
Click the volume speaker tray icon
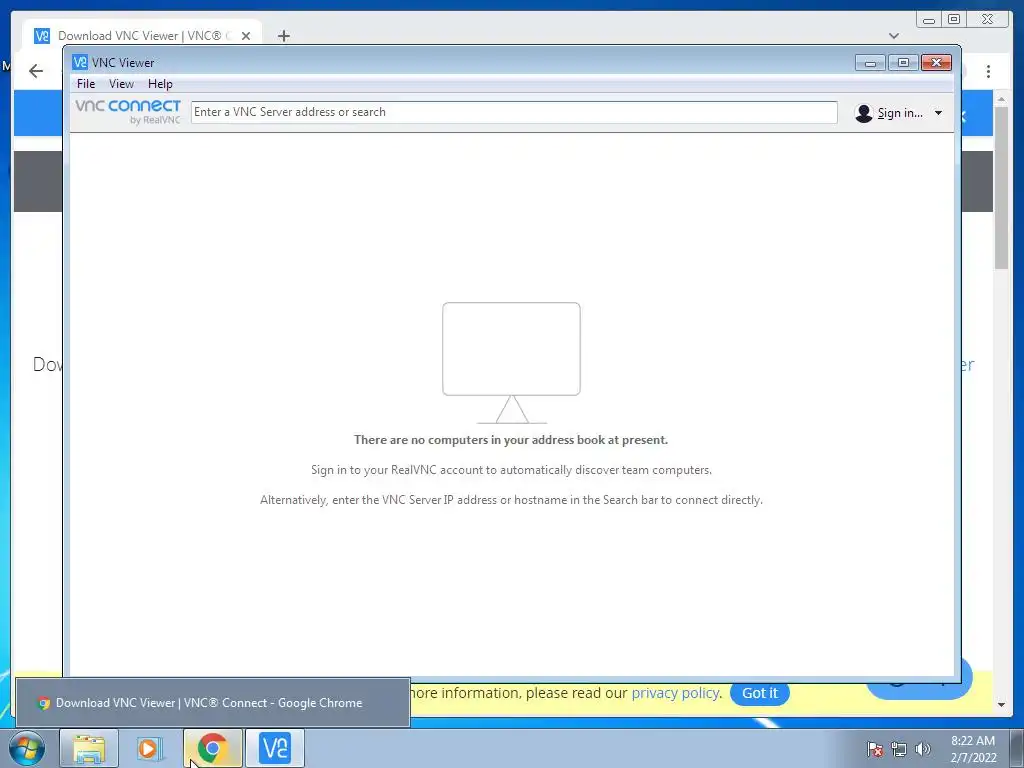pyautogui.click(x=923, y=749)
